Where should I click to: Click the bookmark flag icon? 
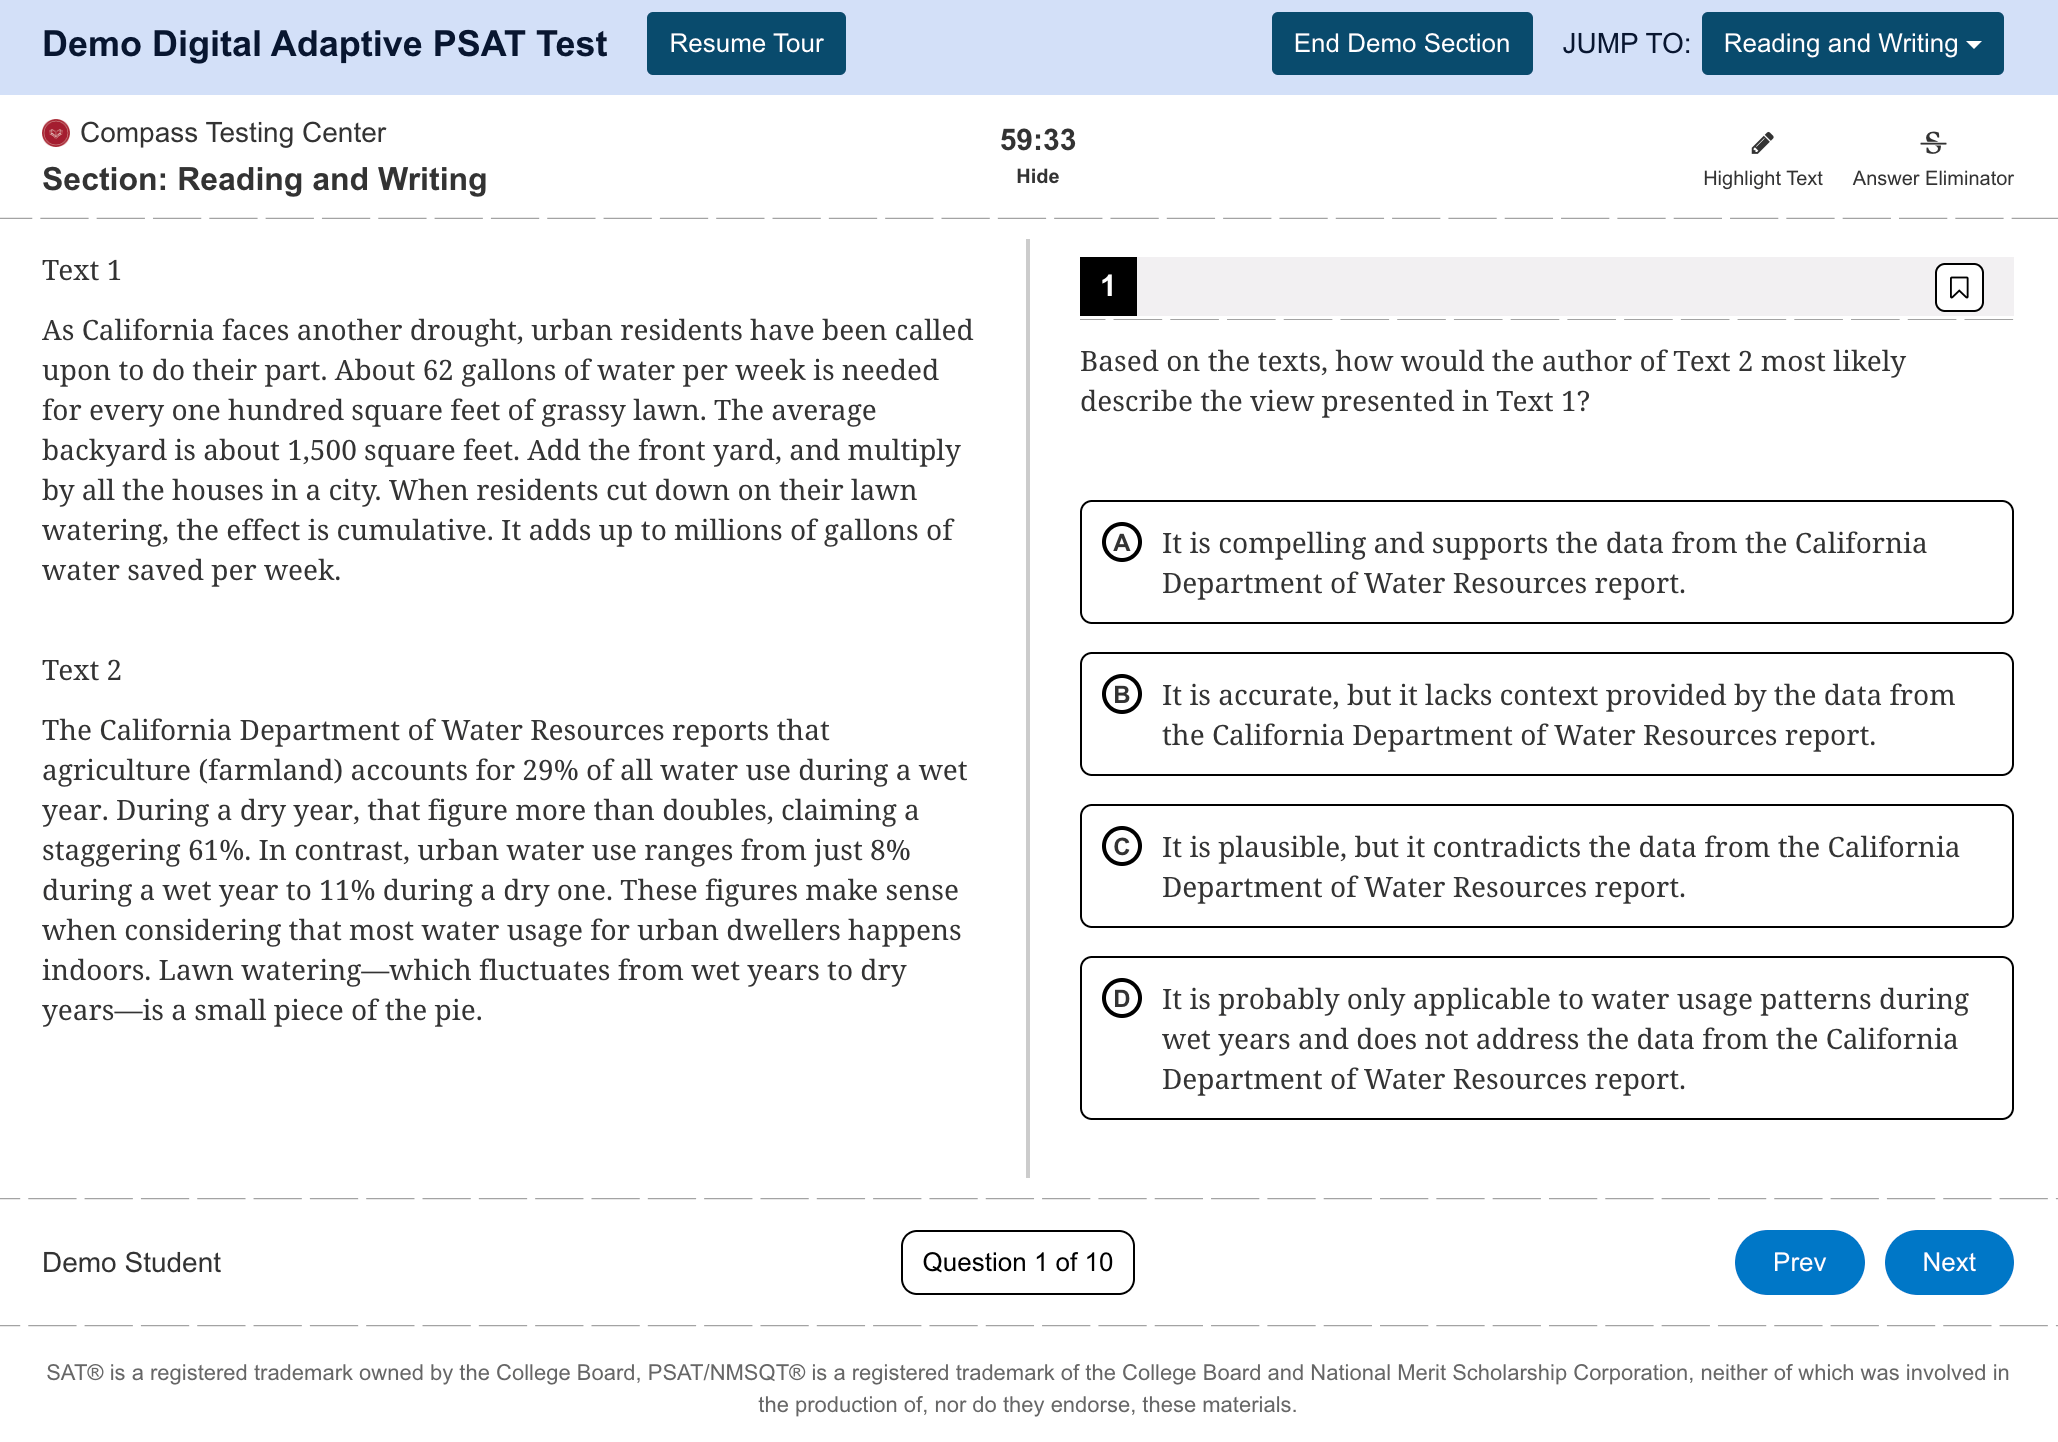coord(1959,286)
